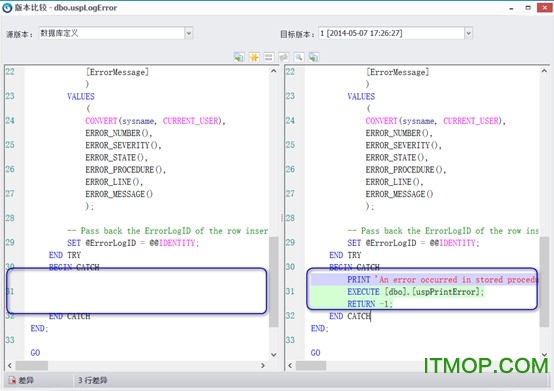Click ERROR_SEVERITY() in the right pane
This screenshot has width=554, height=391.
pos(403,145)
